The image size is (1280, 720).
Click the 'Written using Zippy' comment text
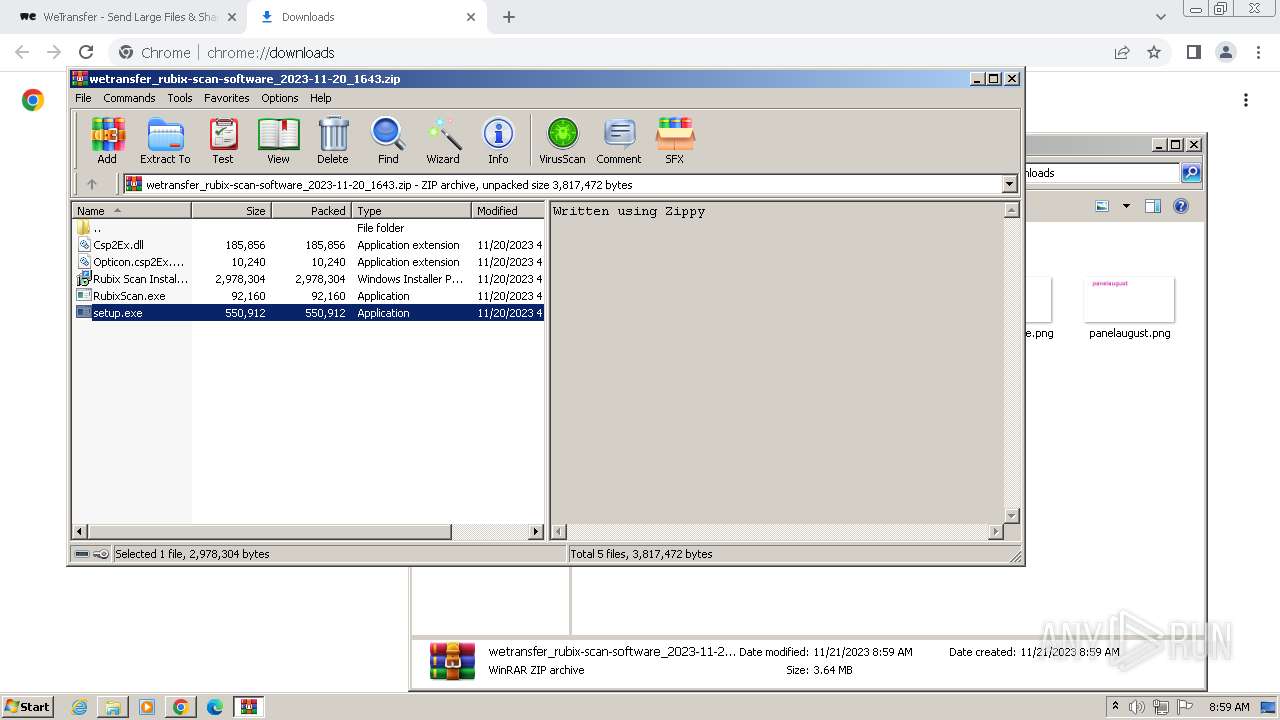[629, 211]
